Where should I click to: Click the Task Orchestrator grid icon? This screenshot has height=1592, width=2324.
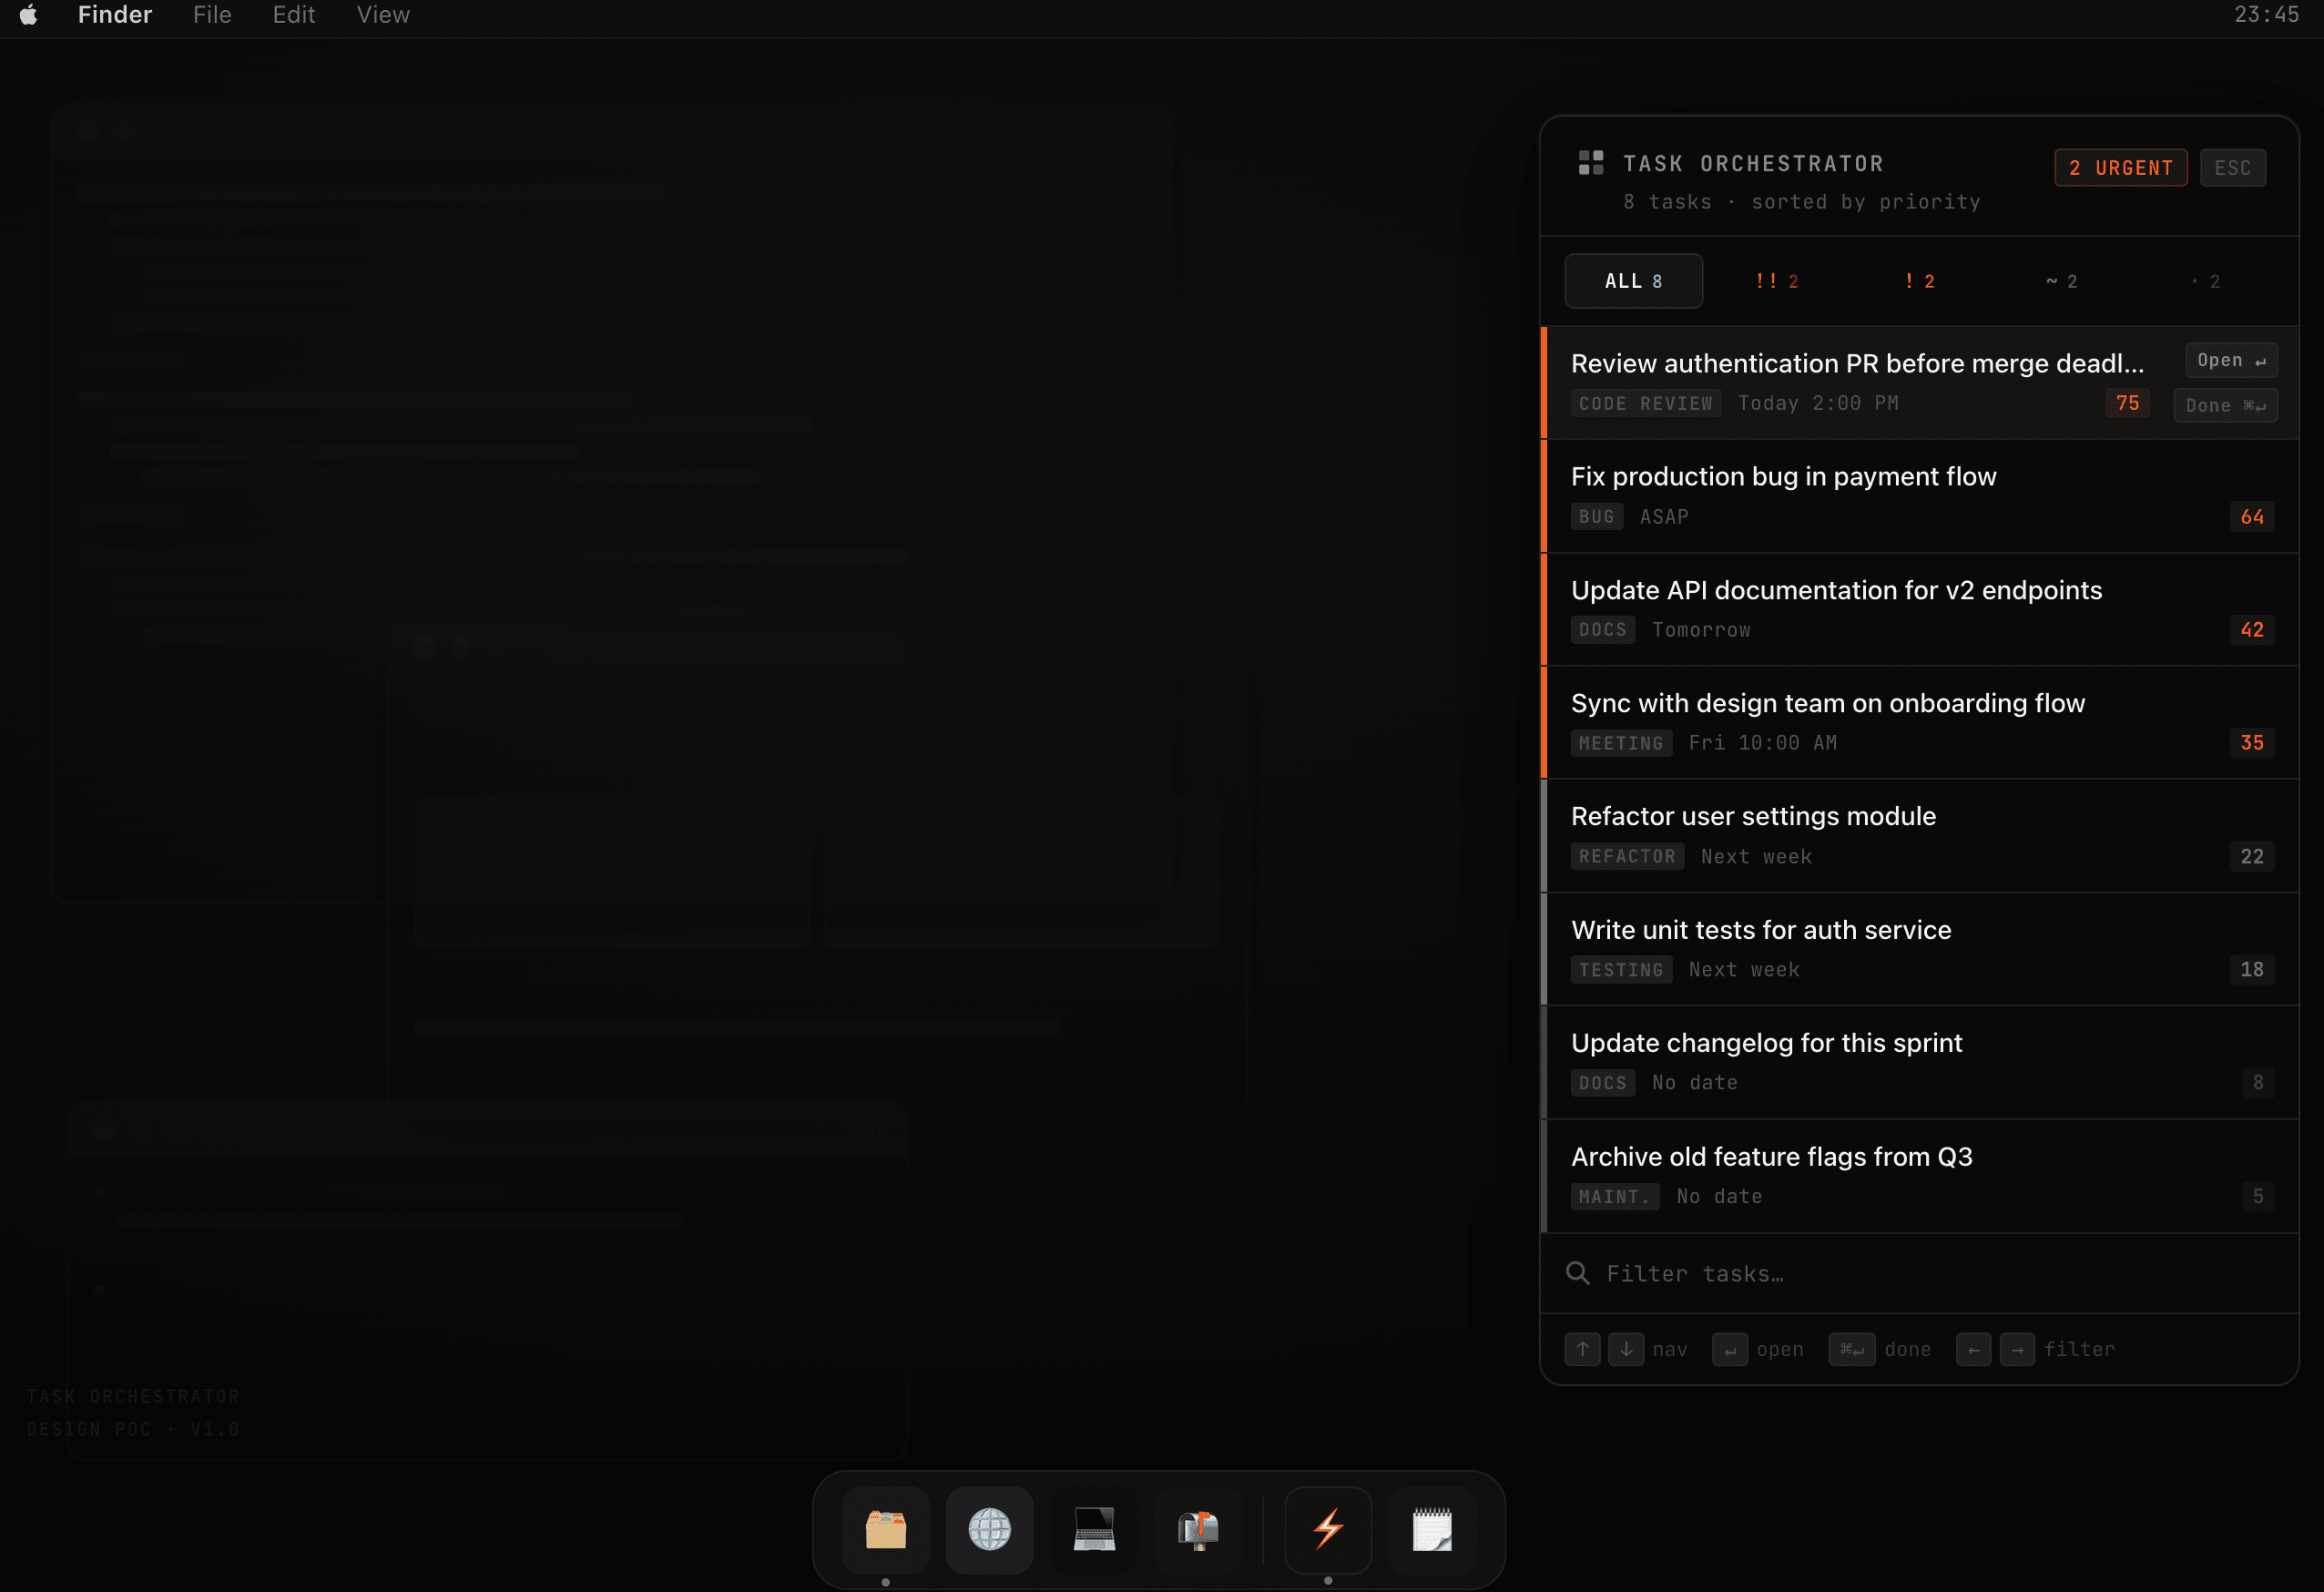pyautogui.click(x=1590, y=163)
